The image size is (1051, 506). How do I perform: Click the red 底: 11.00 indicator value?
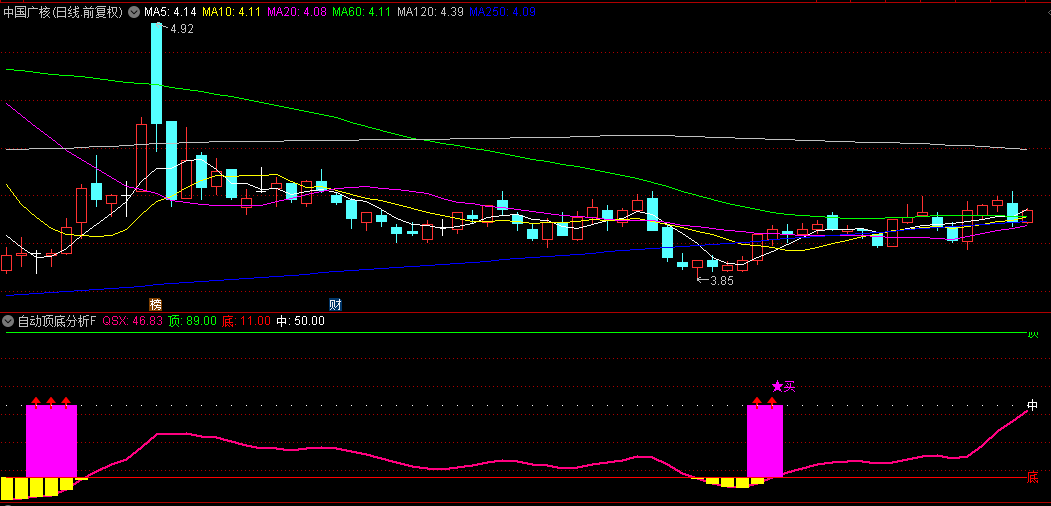(x=246, y=321)
